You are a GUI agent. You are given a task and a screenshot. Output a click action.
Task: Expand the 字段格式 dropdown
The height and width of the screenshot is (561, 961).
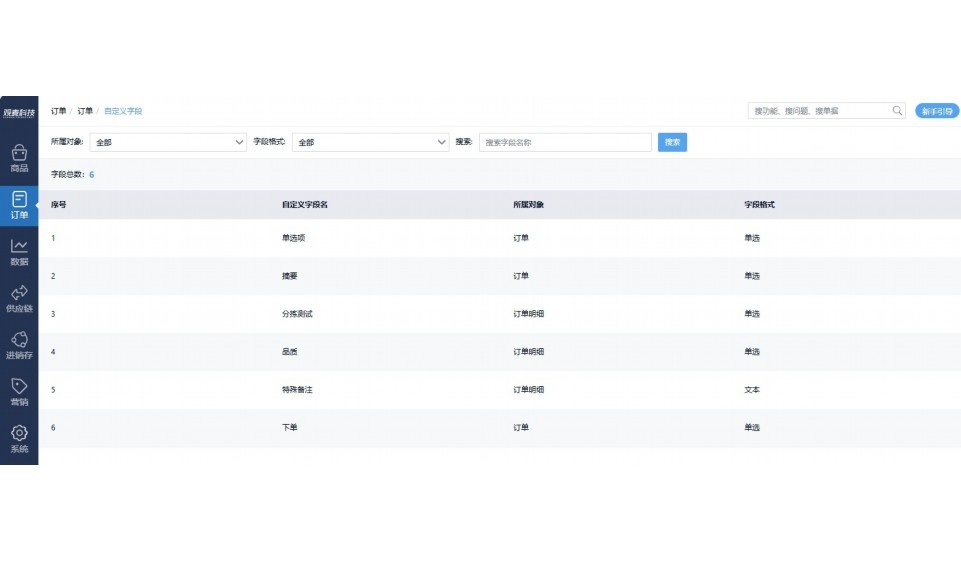(x=370, y=143)
